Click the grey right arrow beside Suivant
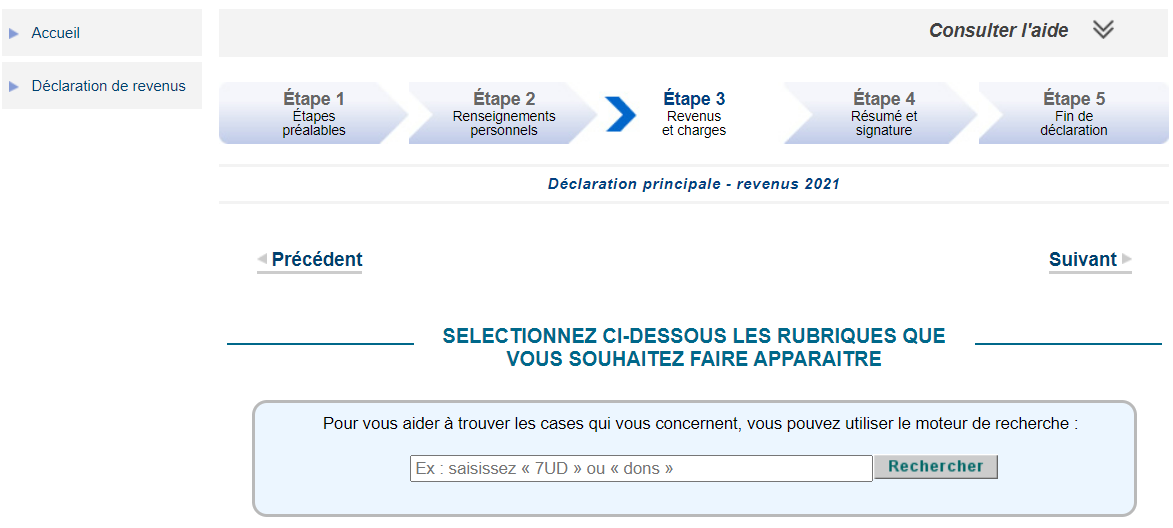The height and width of the screenshot is (528, 1173). click(1127, 260)
